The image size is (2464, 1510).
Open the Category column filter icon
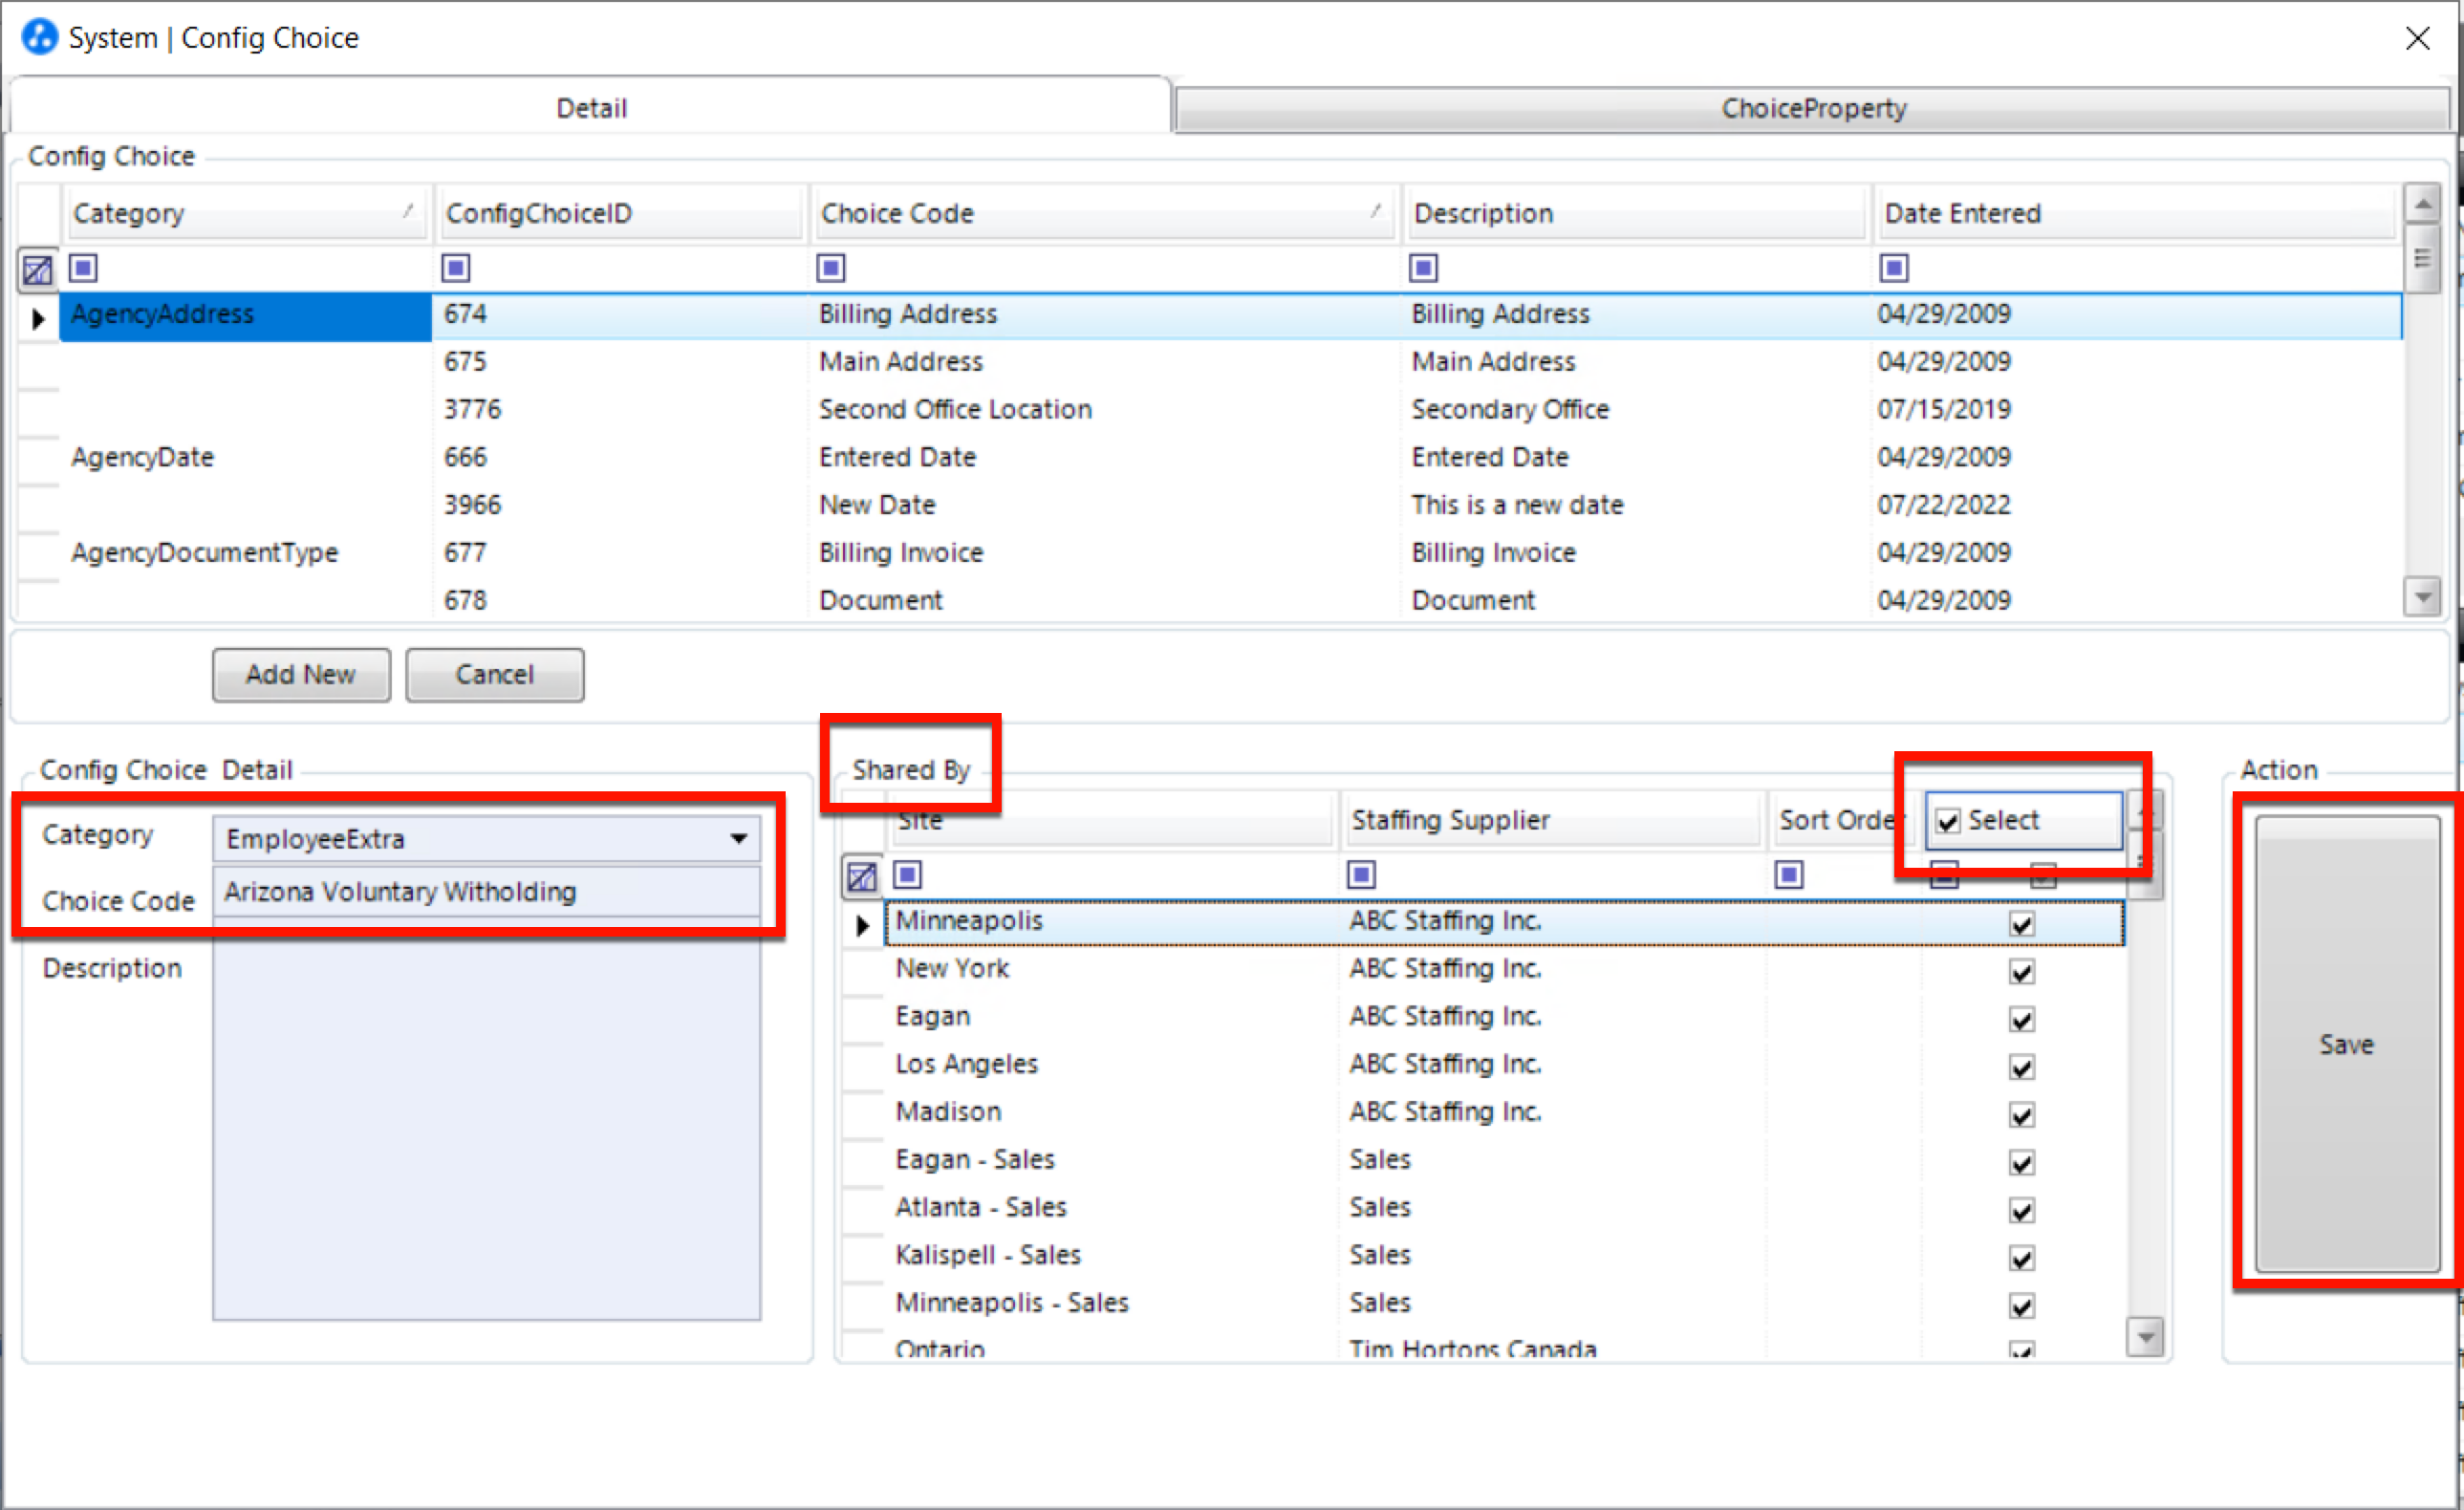pyautogui.click(x=83, y=268)
